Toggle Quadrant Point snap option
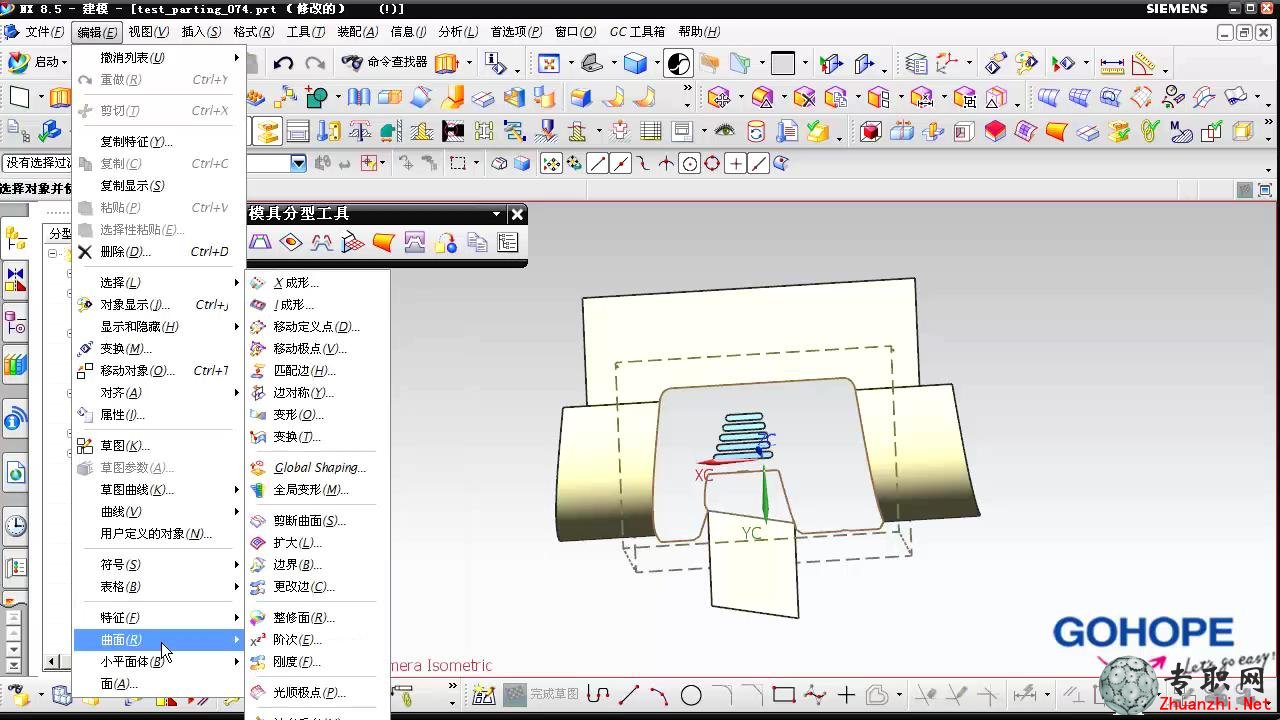The image size is (1280, 720). 712,164
